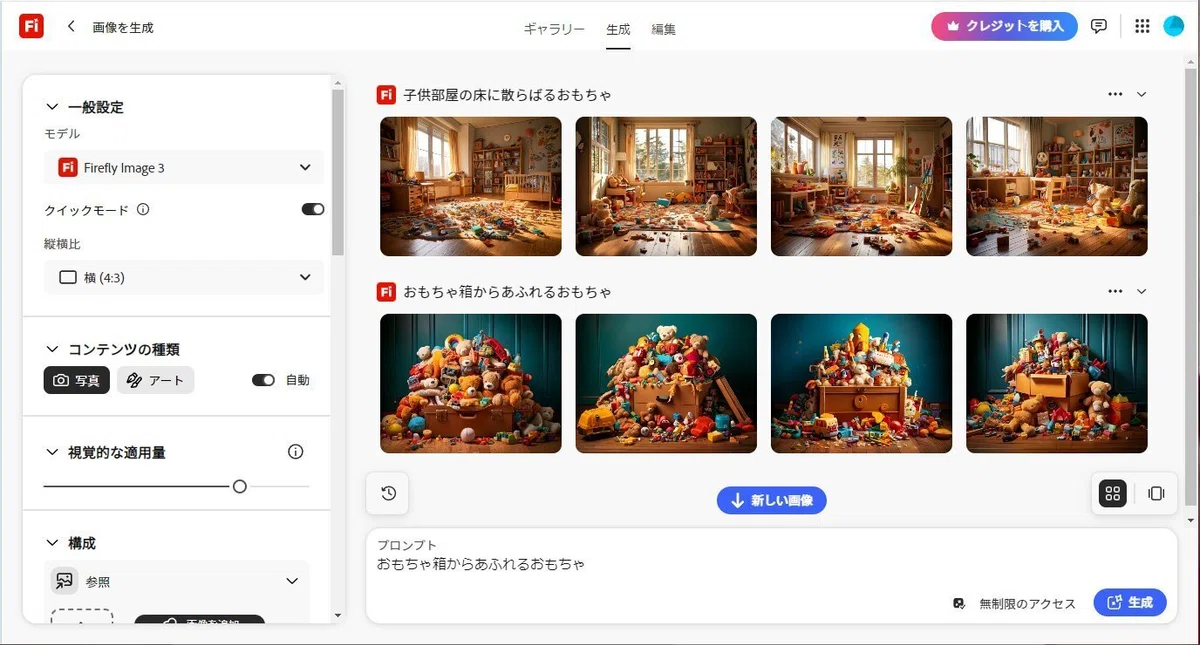Click the Fi icon beside 子供部屋の床に散らばるおもちゃ
Screen dimensions: 1200x645
click(386, 95)
